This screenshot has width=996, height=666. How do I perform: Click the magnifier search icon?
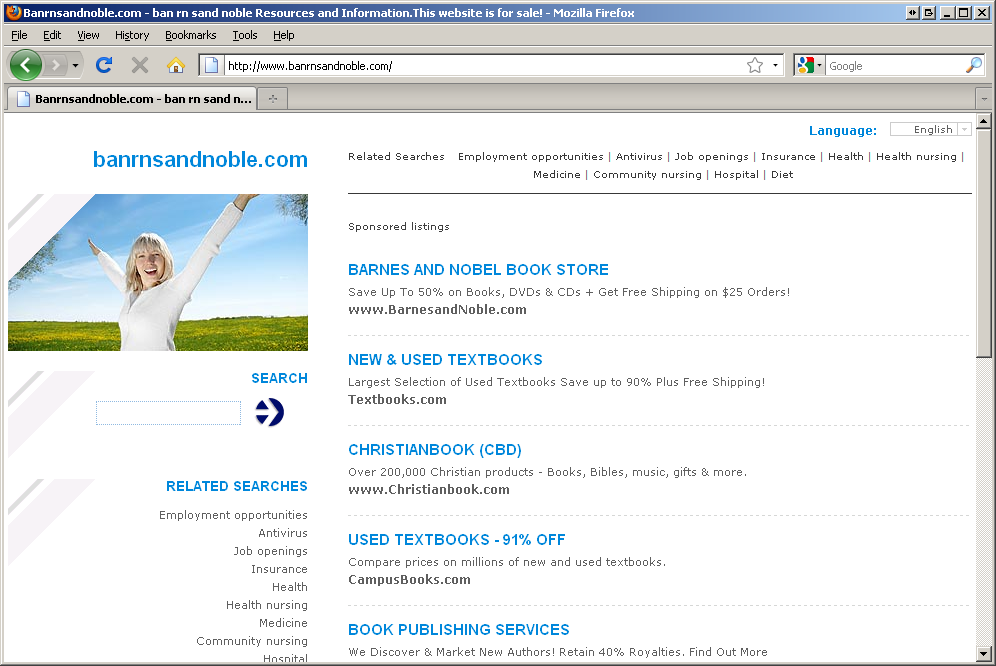pos(974,65)
